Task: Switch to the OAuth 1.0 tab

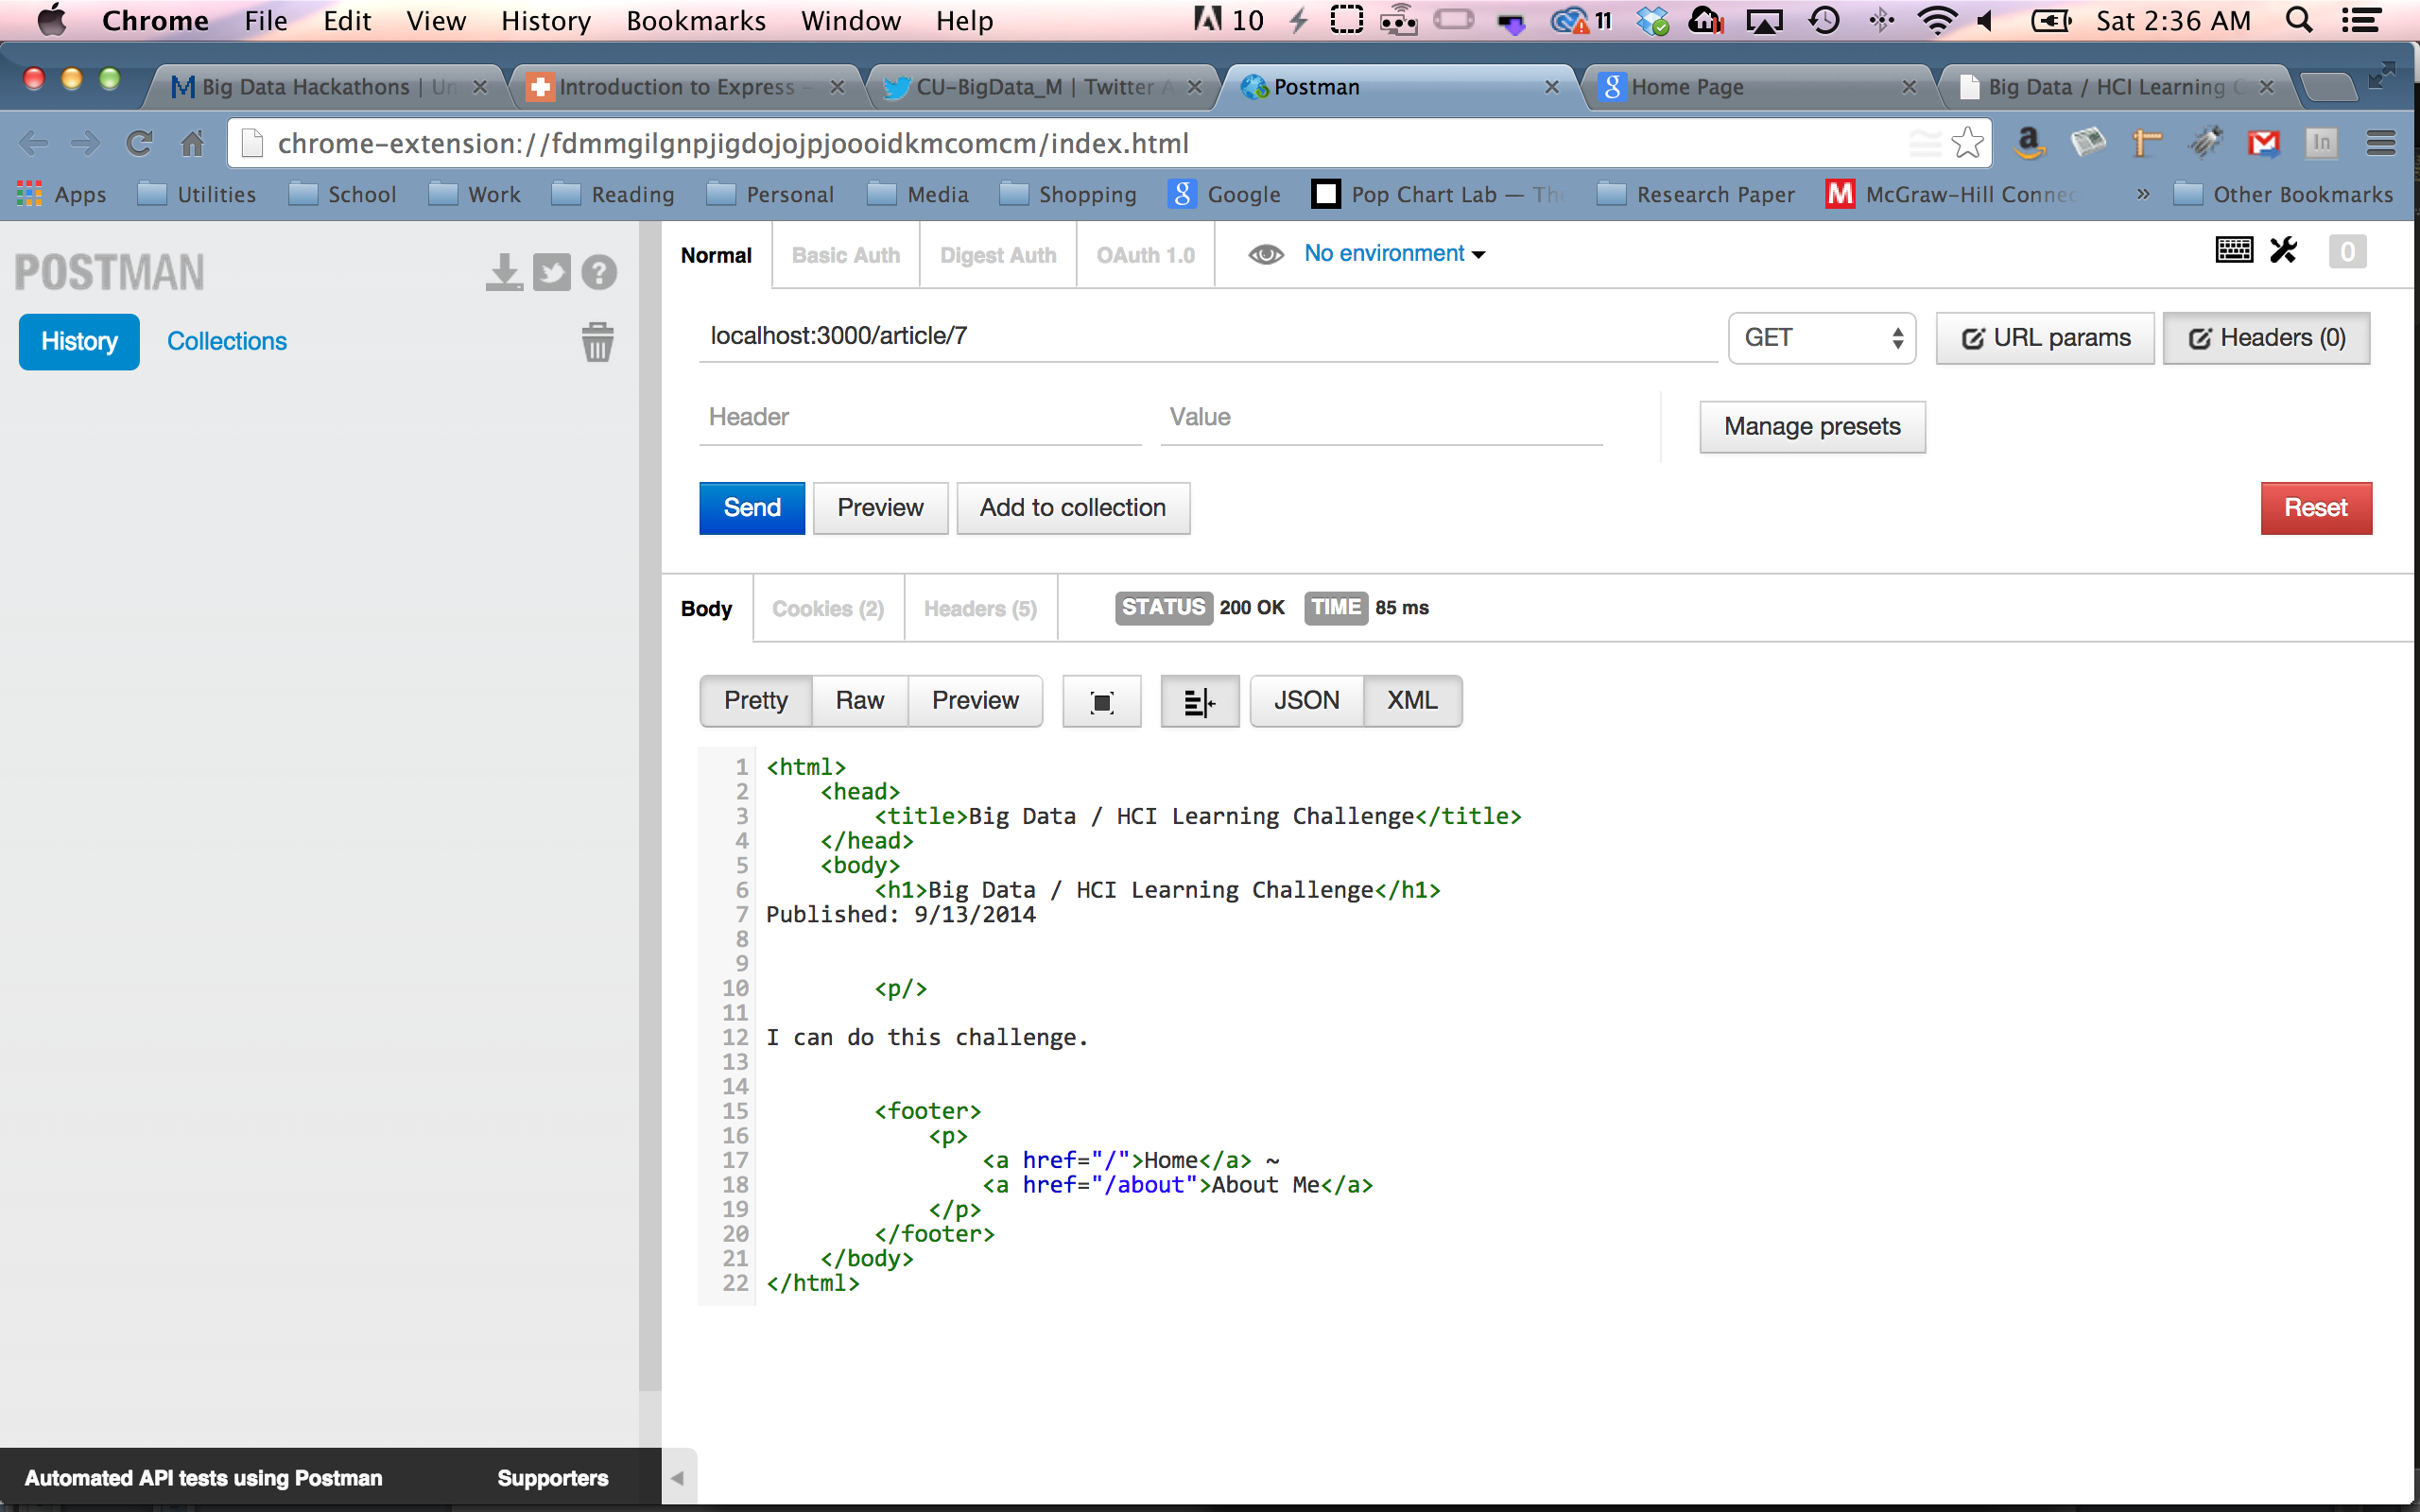Action: point(1146,255)
